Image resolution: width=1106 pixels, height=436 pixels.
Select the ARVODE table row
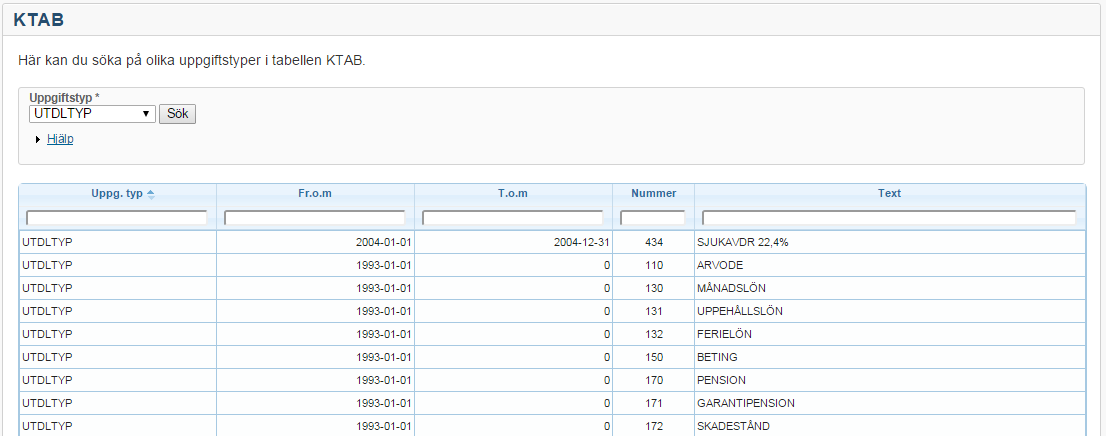pyautogui.click(x=717, y=265)
